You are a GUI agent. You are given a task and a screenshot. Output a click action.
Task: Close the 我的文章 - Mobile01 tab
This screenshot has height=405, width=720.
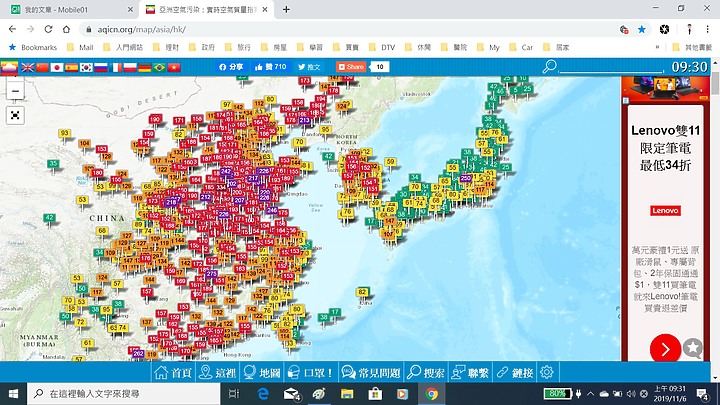pos(130,10)
